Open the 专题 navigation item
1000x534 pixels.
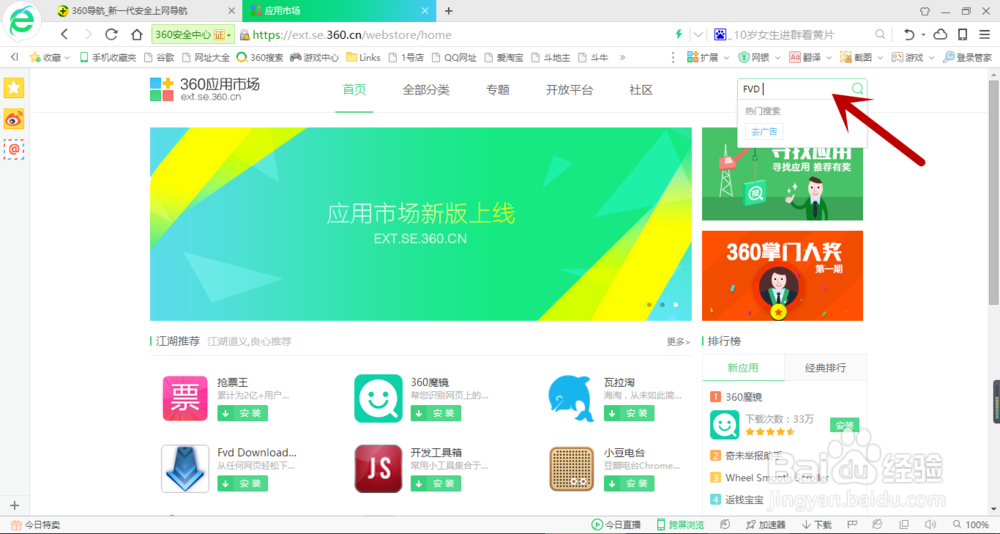498,90
